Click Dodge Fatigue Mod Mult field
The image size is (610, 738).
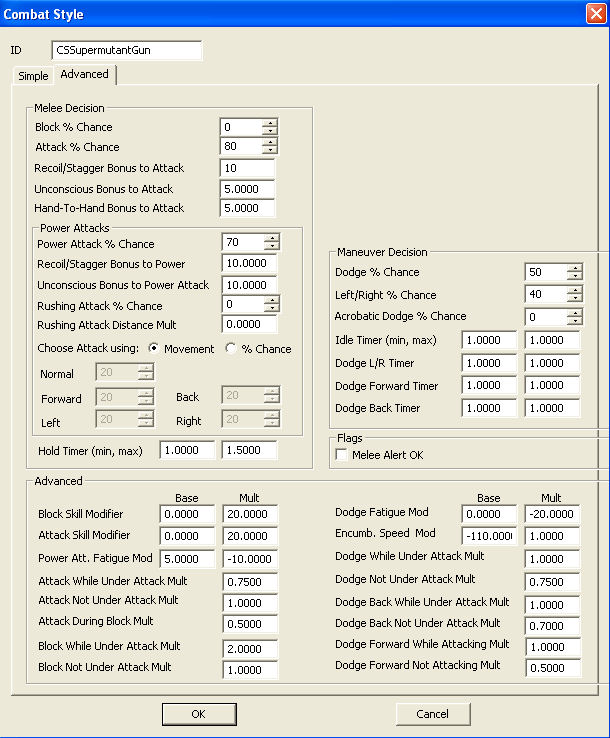(553, 514)
